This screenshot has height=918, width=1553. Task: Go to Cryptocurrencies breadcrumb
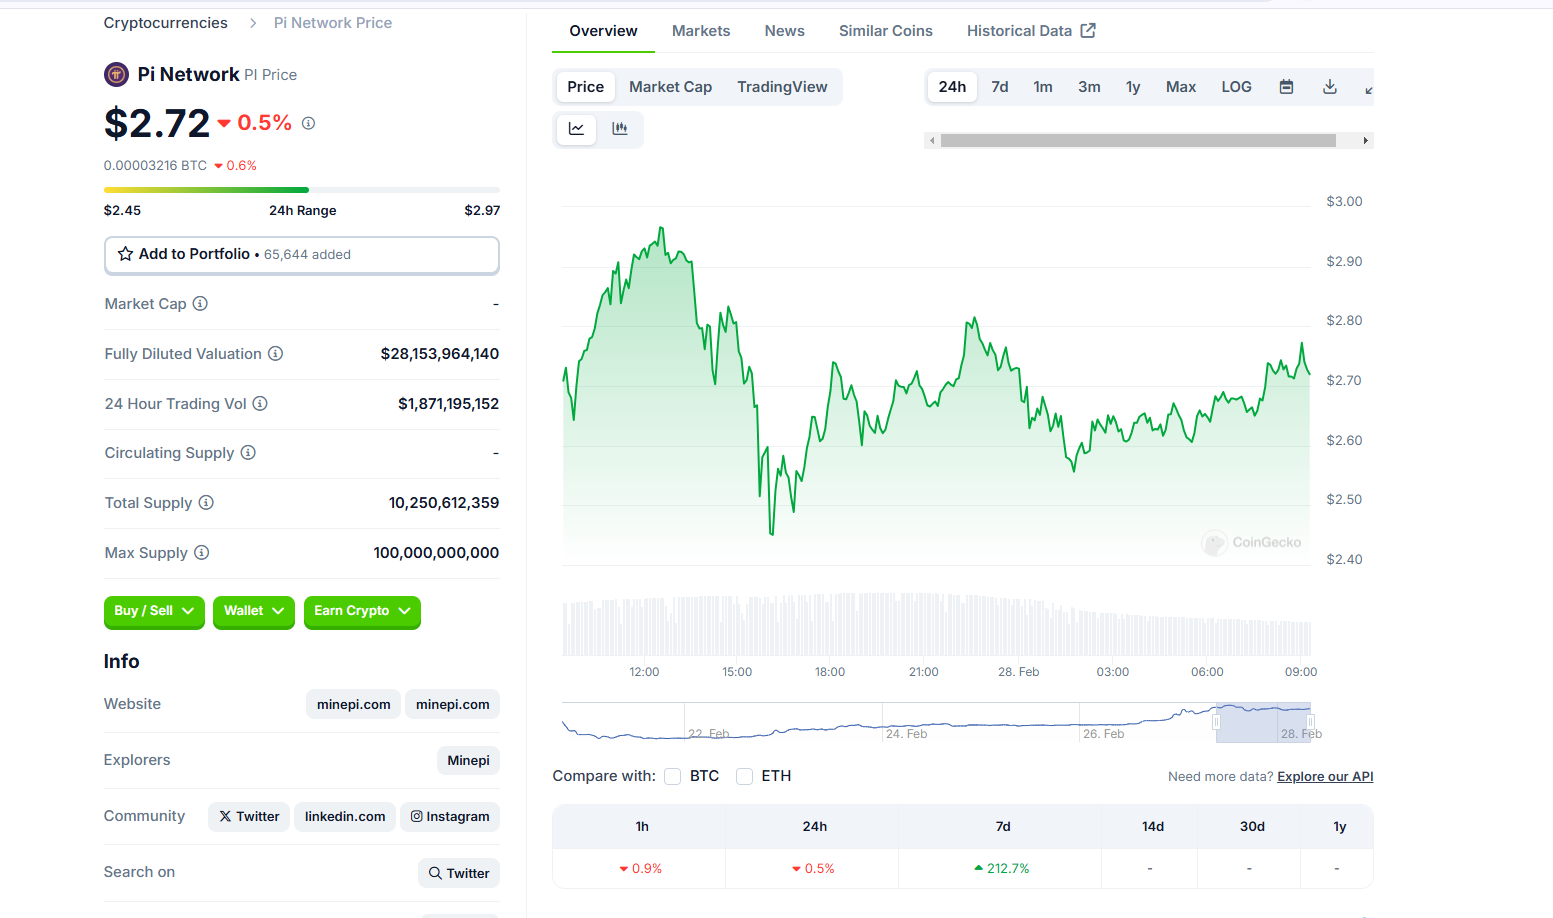click(166, 23)
